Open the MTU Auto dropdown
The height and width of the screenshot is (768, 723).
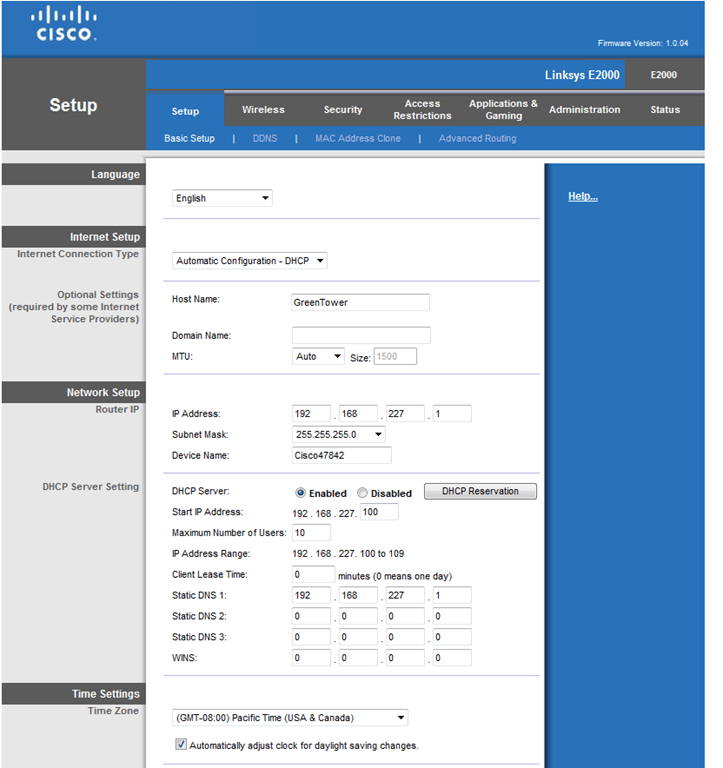point(318,357)
